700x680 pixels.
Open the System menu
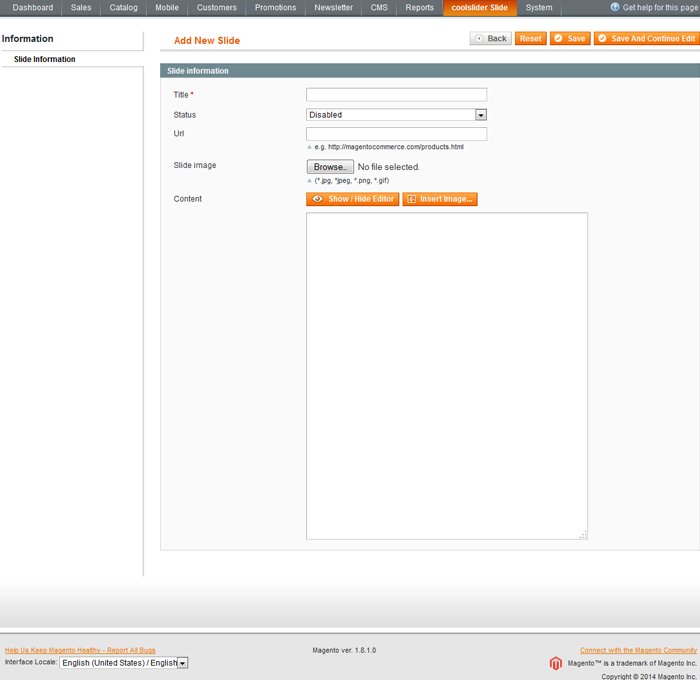click(539, 8)
